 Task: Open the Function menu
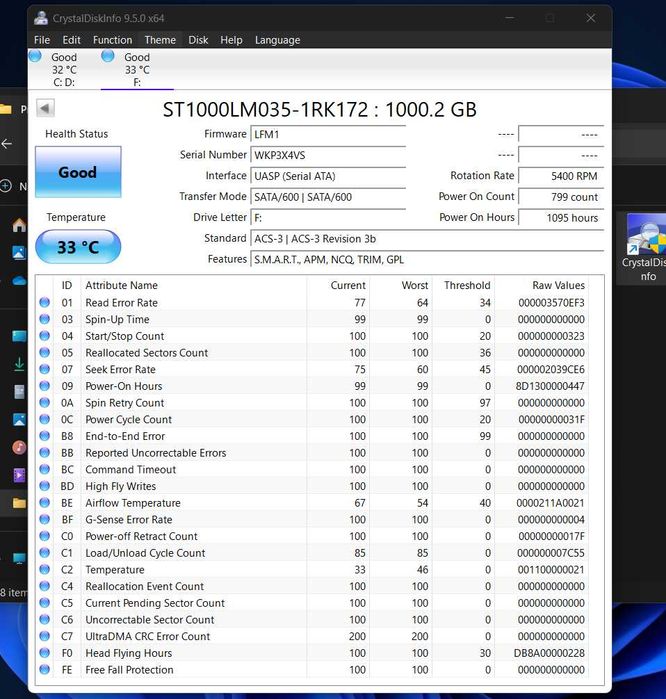tap(112, 40)
